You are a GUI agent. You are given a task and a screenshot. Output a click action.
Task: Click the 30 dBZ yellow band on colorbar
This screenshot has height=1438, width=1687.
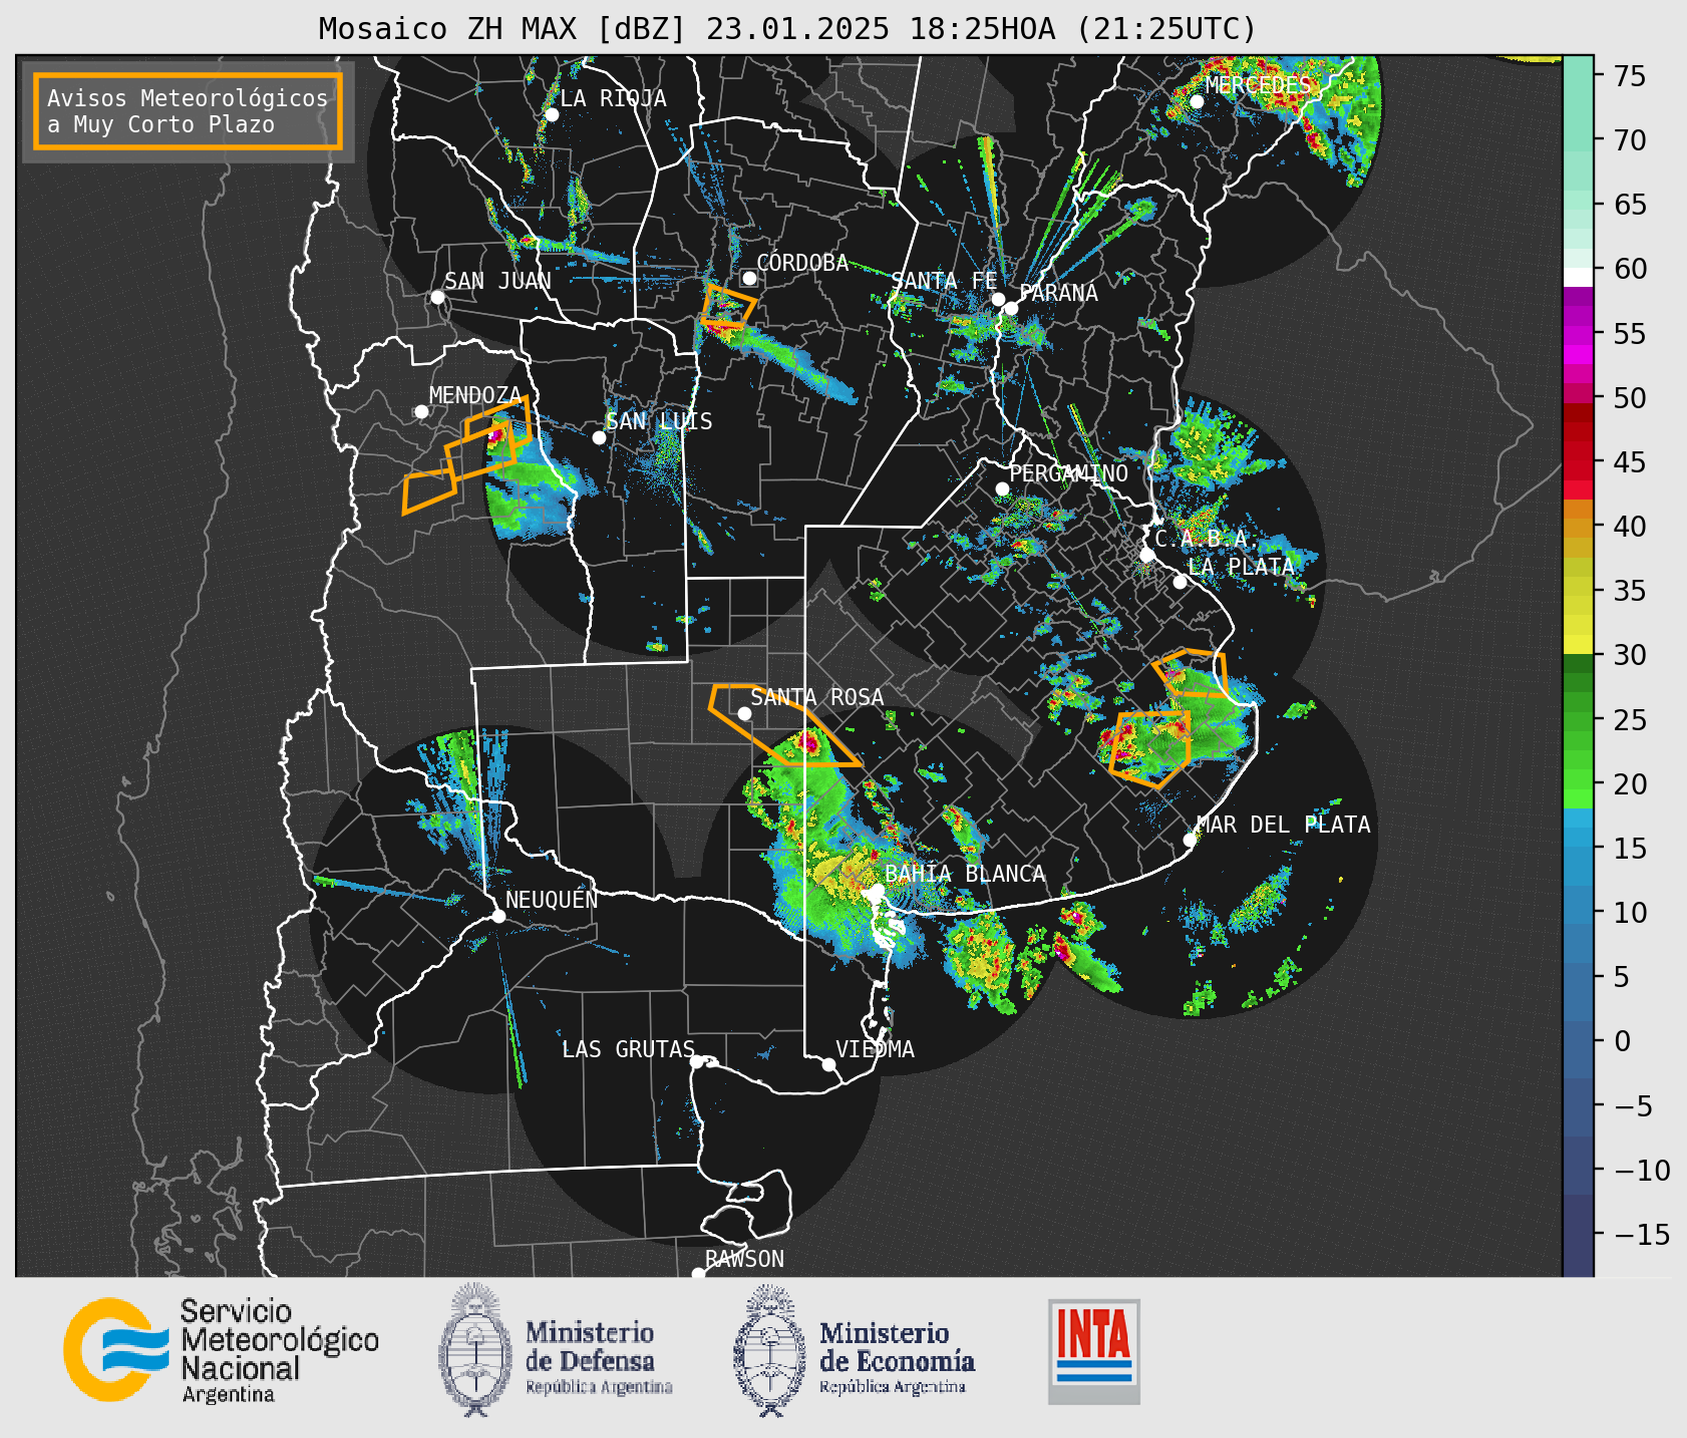(1578, 645)
